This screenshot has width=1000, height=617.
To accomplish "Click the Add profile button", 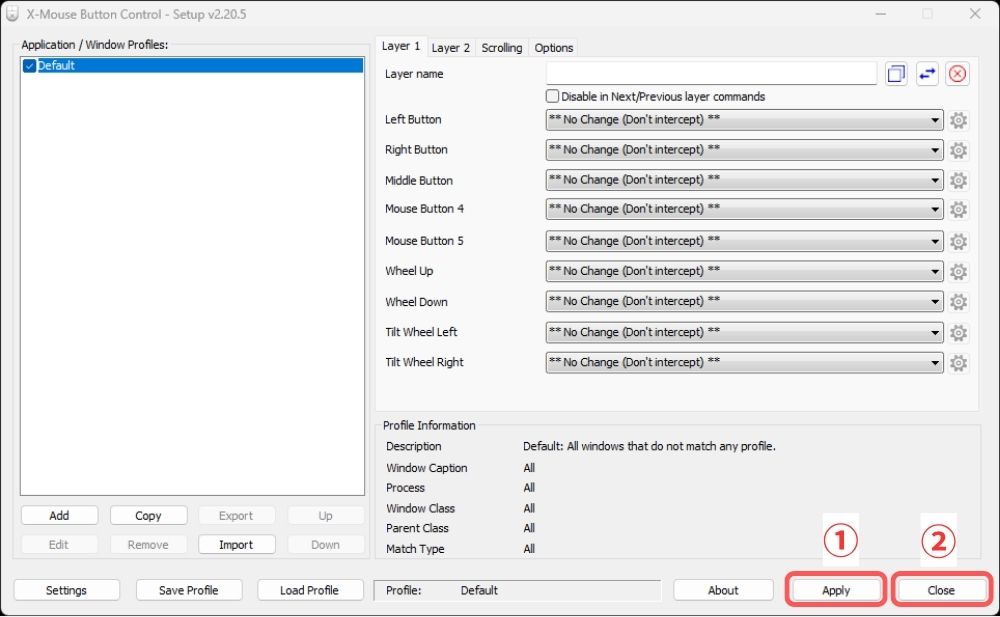I will click(59, 516).
